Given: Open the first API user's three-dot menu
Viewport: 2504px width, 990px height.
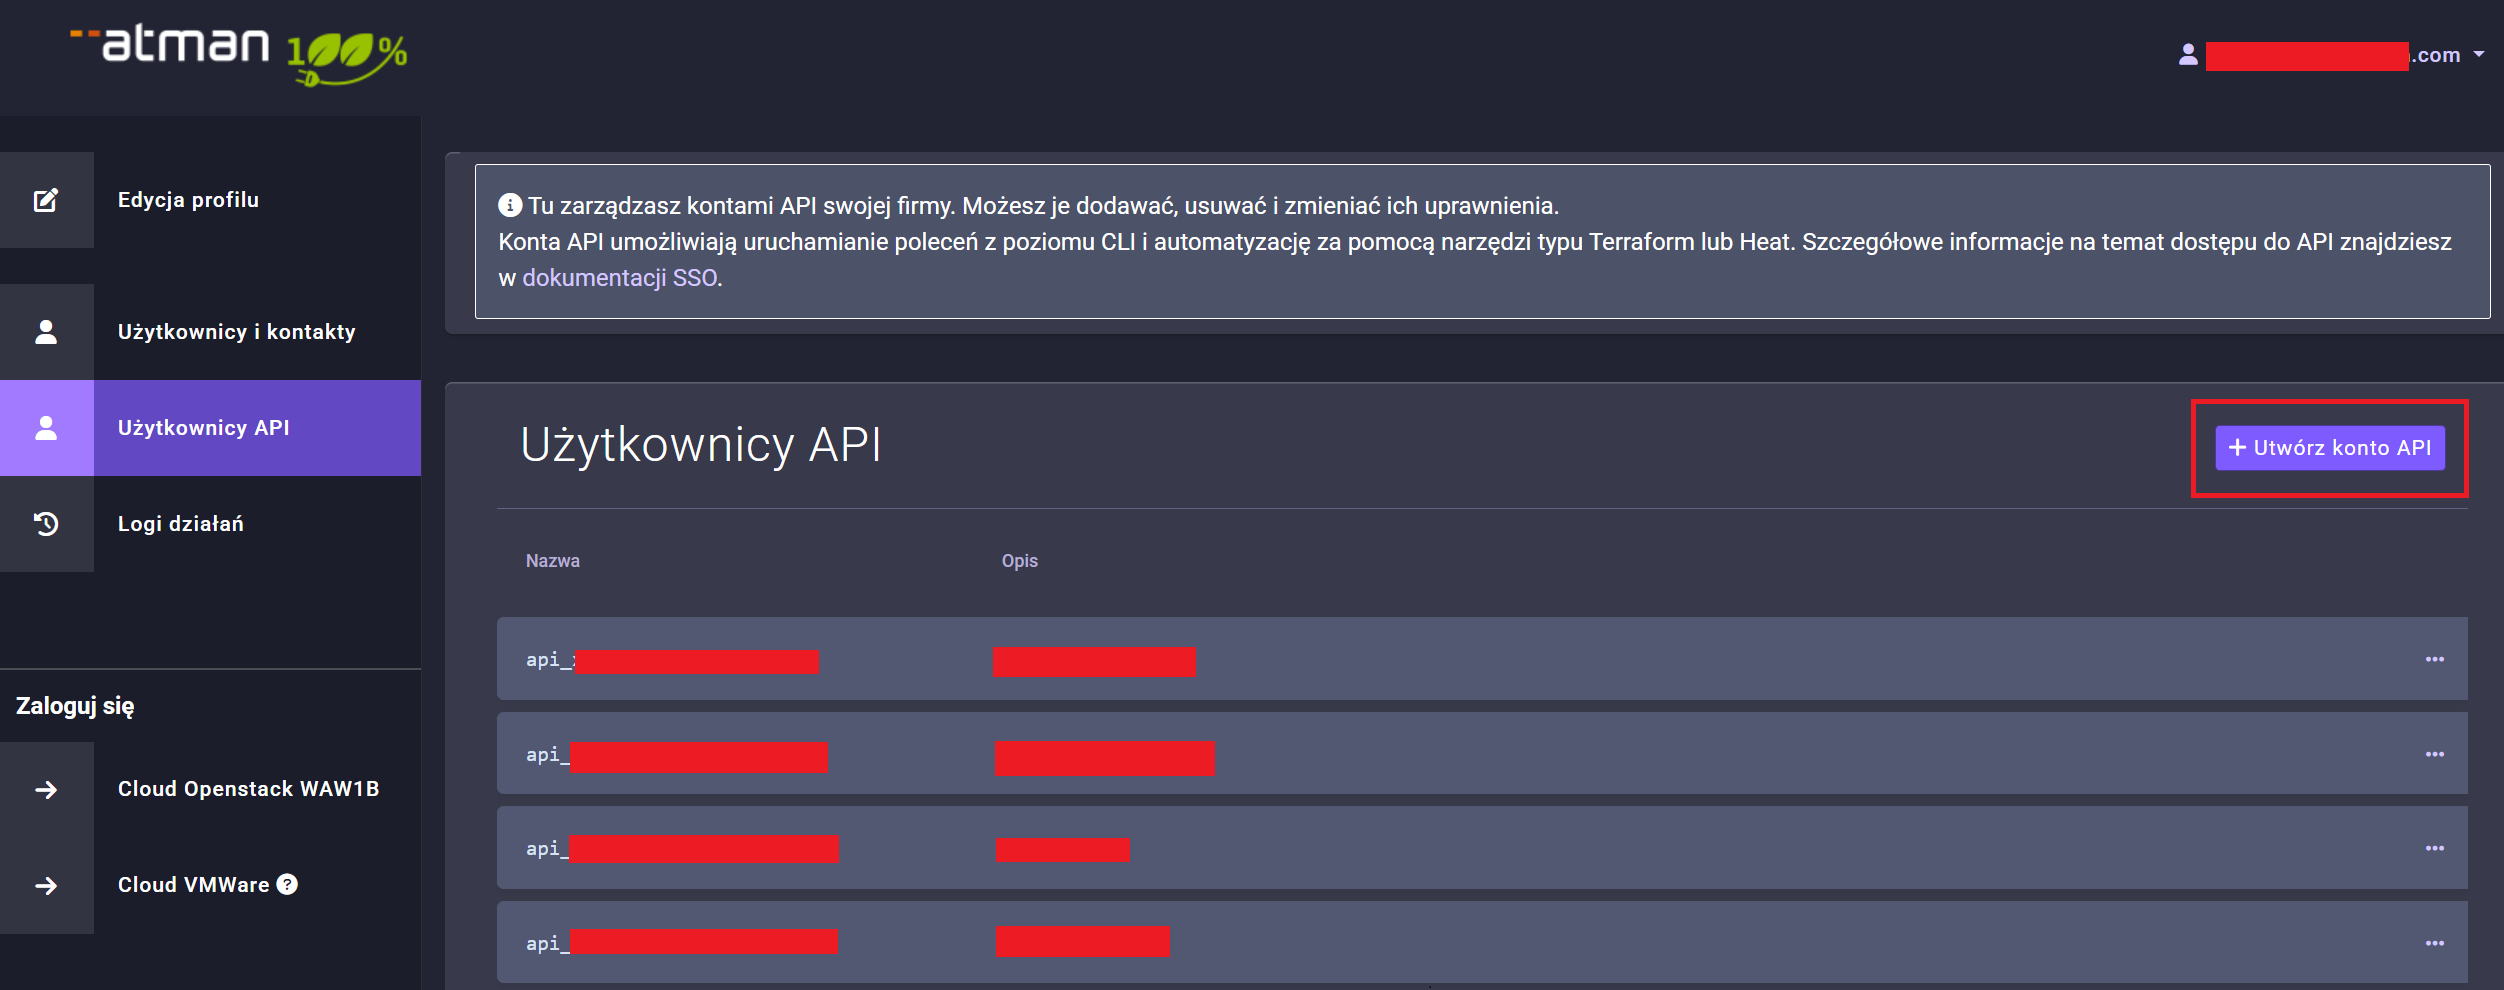Looking at the screenshot, I should (x=2434, y=659).
